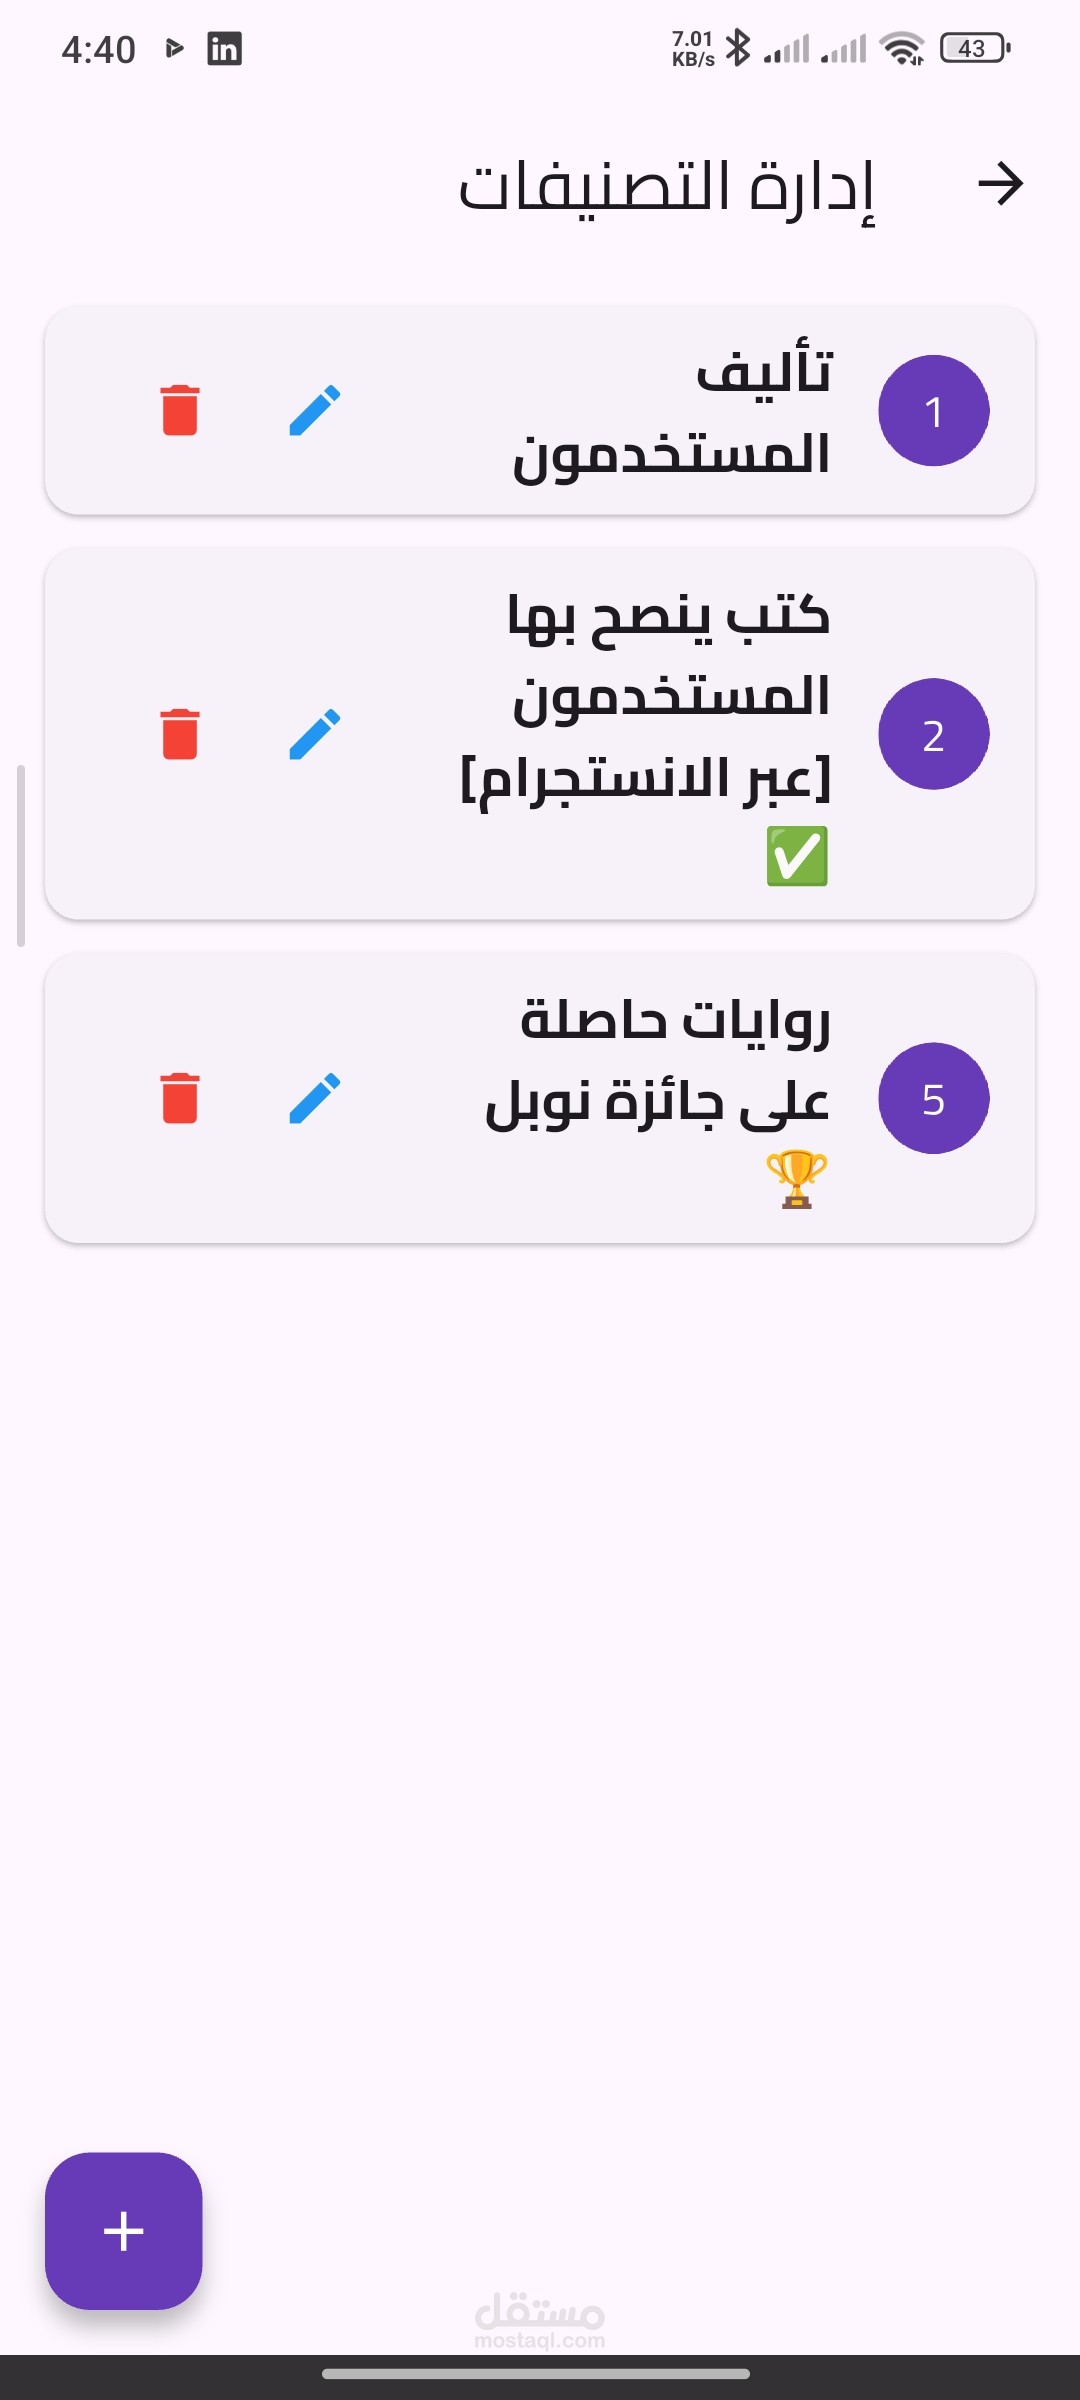The height and width of the screenshot is (2400, 1080).
Task: Tap the purple circle numbered 1
Action: [934, 411]
